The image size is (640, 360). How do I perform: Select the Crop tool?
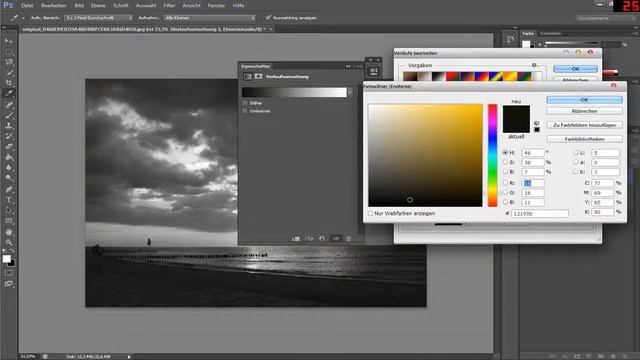pyautogui.click(x=9, y=83)
